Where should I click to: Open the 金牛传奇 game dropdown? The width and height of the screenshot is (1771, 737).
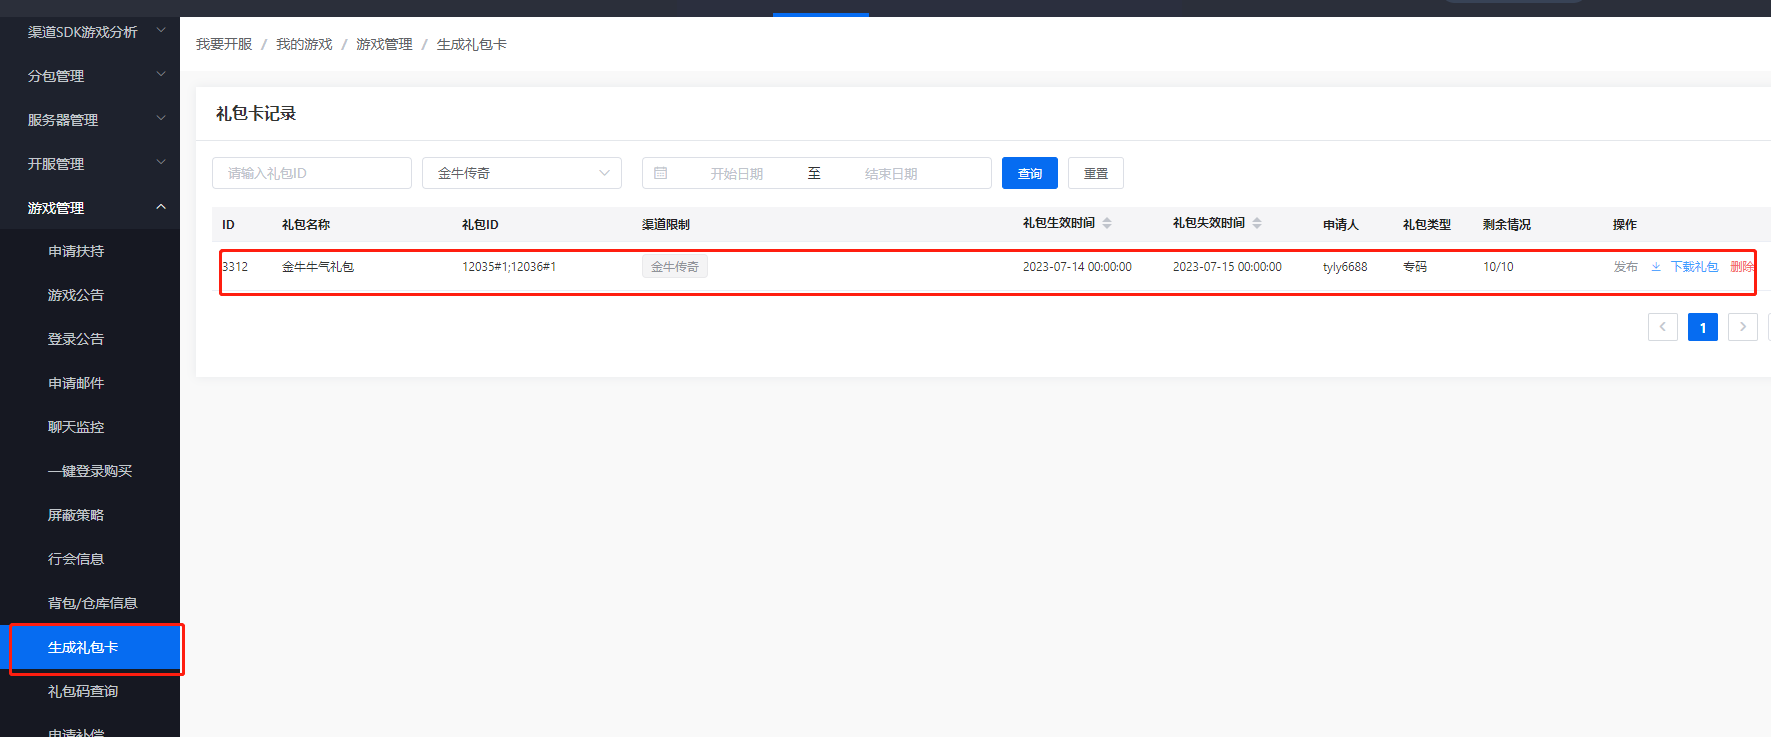tap(522, 173)
